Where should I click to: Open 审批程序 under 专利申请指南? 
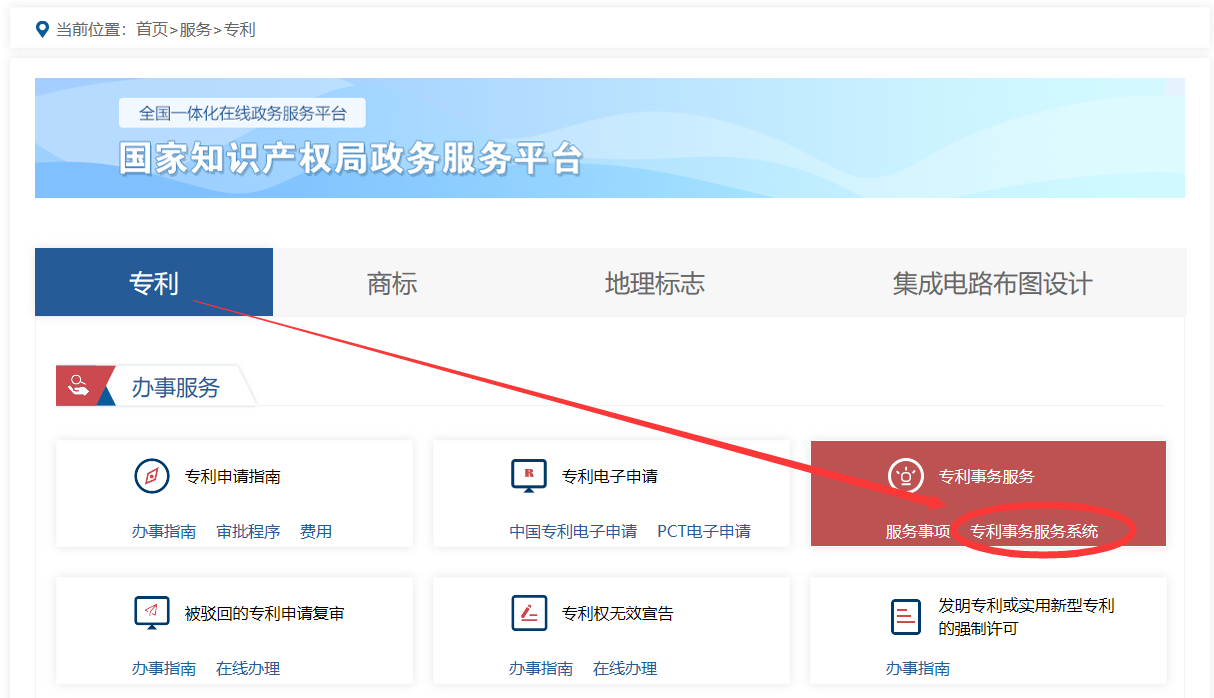click(248, 531)
